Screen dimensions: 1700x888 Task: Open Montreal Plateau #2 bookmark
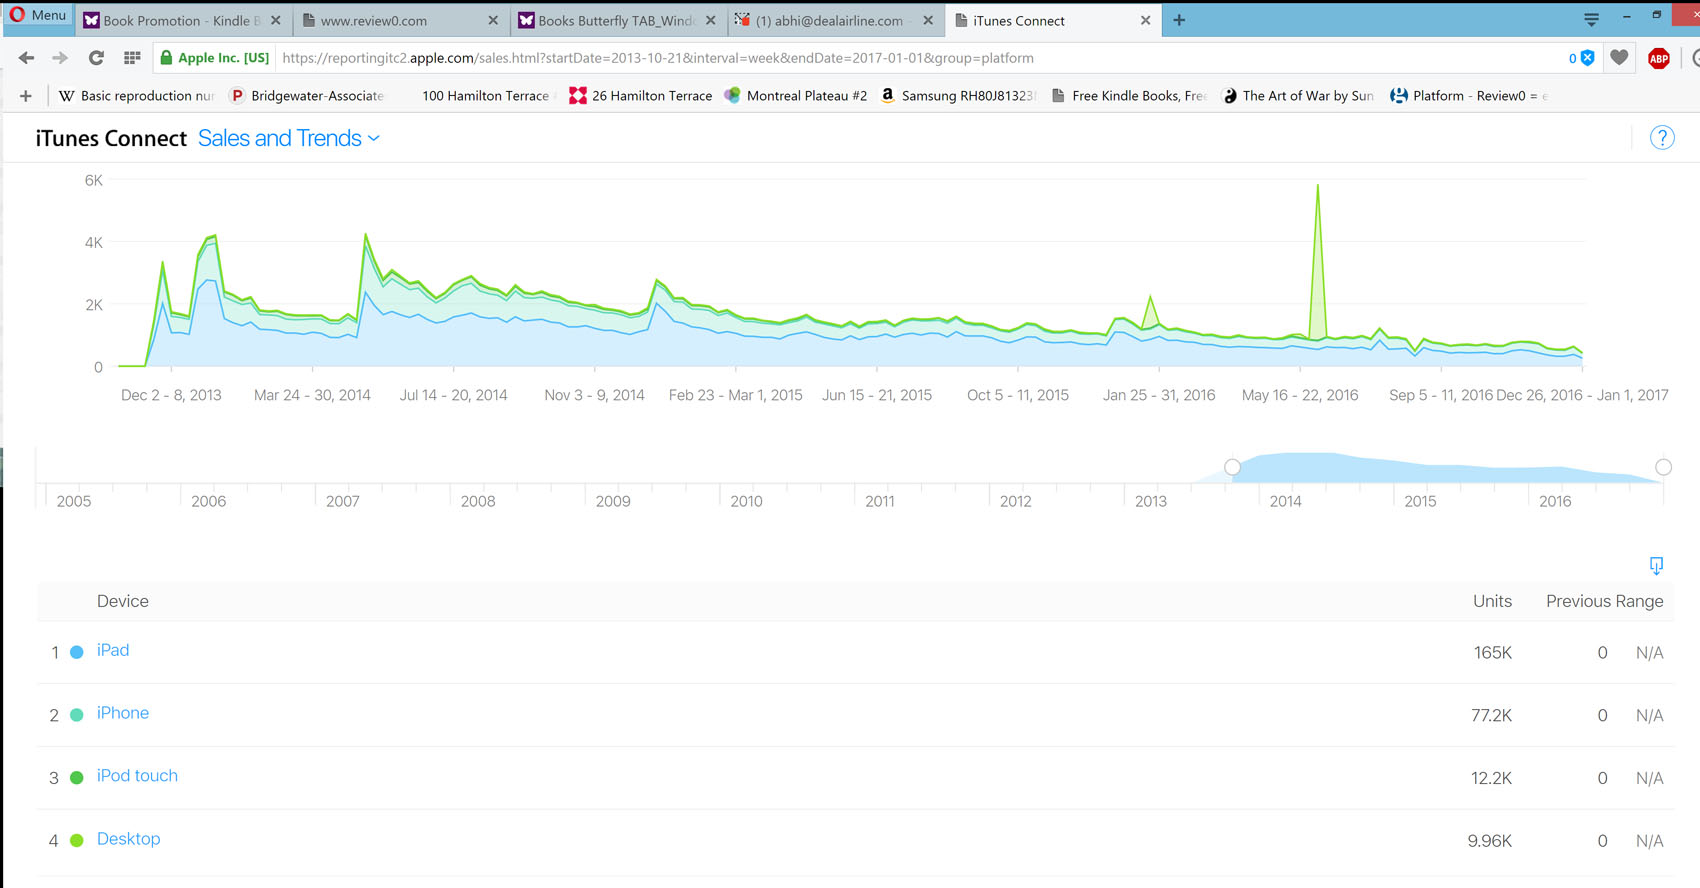pyautogui.click(x=796, y=96)
